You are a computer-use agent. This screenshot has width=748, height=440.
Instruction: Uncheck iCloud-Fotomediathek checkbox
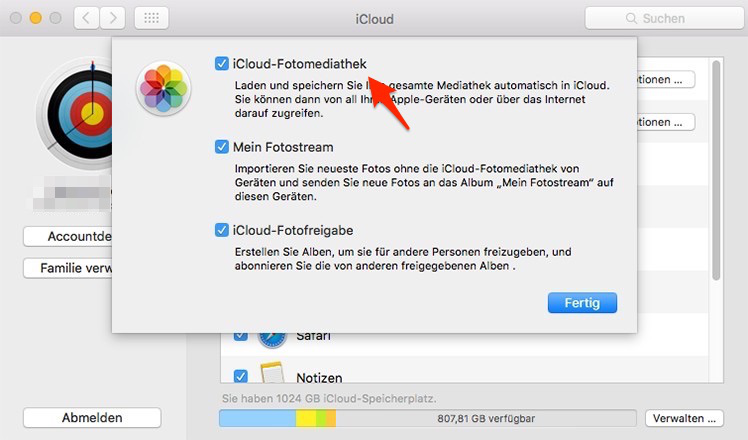point(222,63)
